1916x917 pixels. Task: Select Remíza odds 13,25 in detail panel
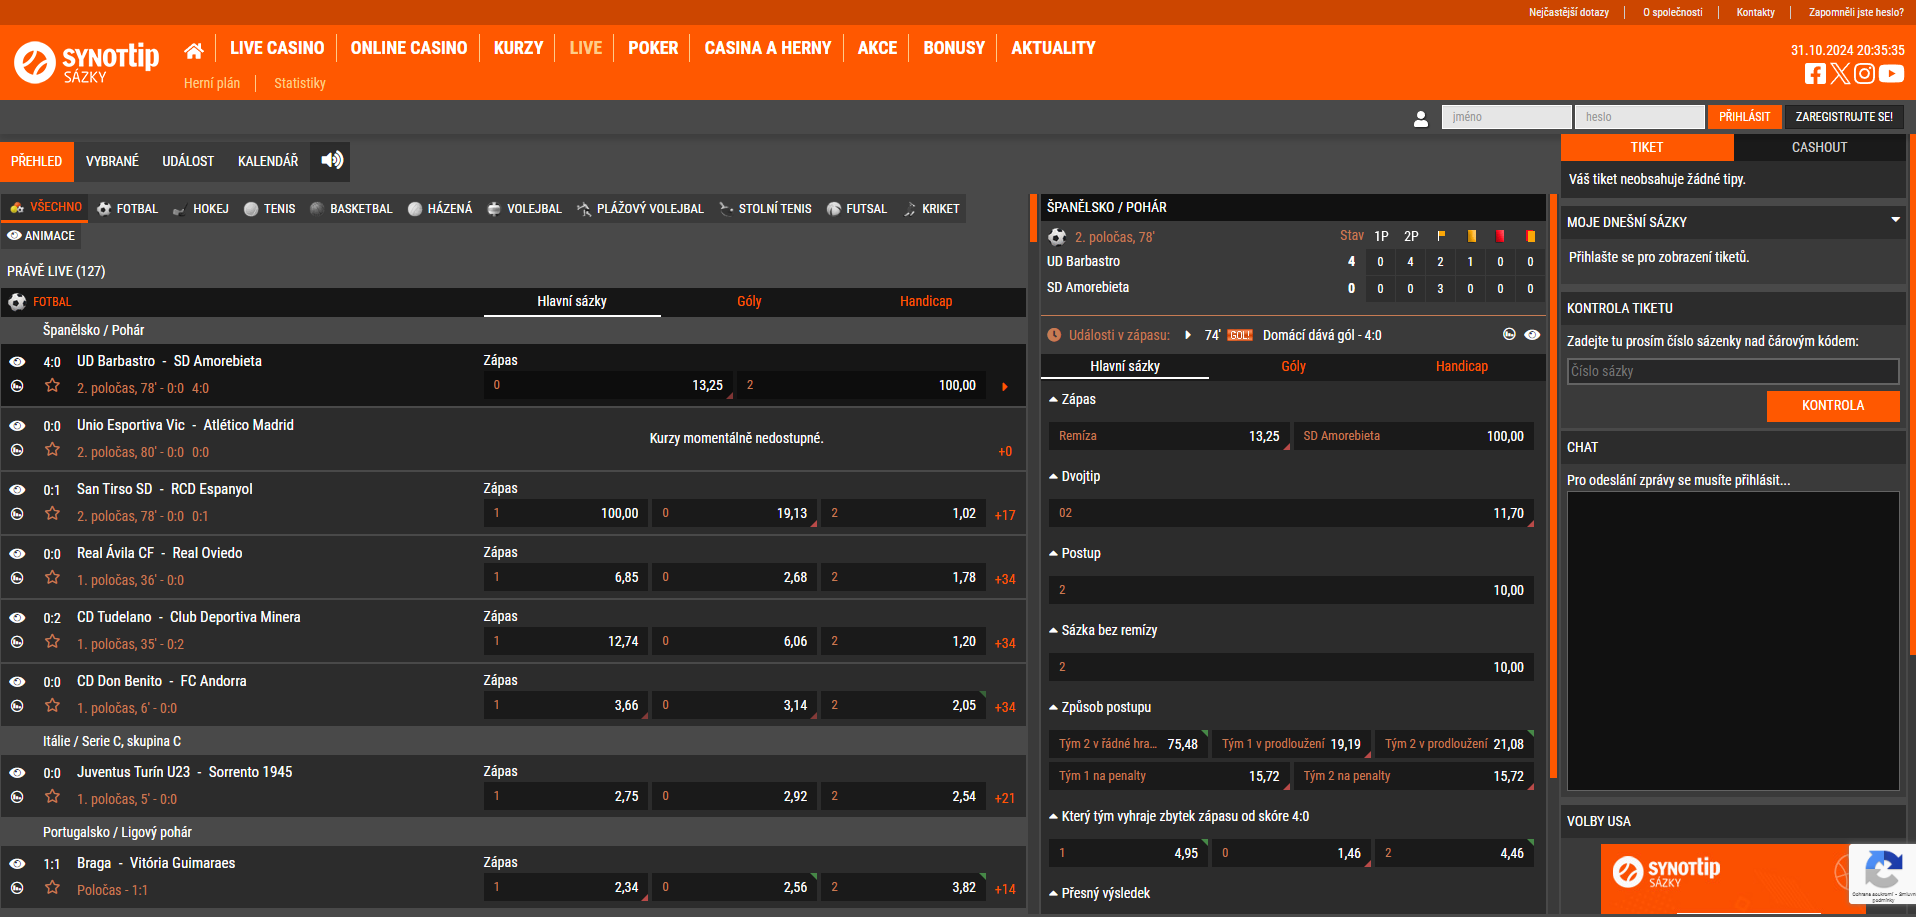coord(1168,436)
